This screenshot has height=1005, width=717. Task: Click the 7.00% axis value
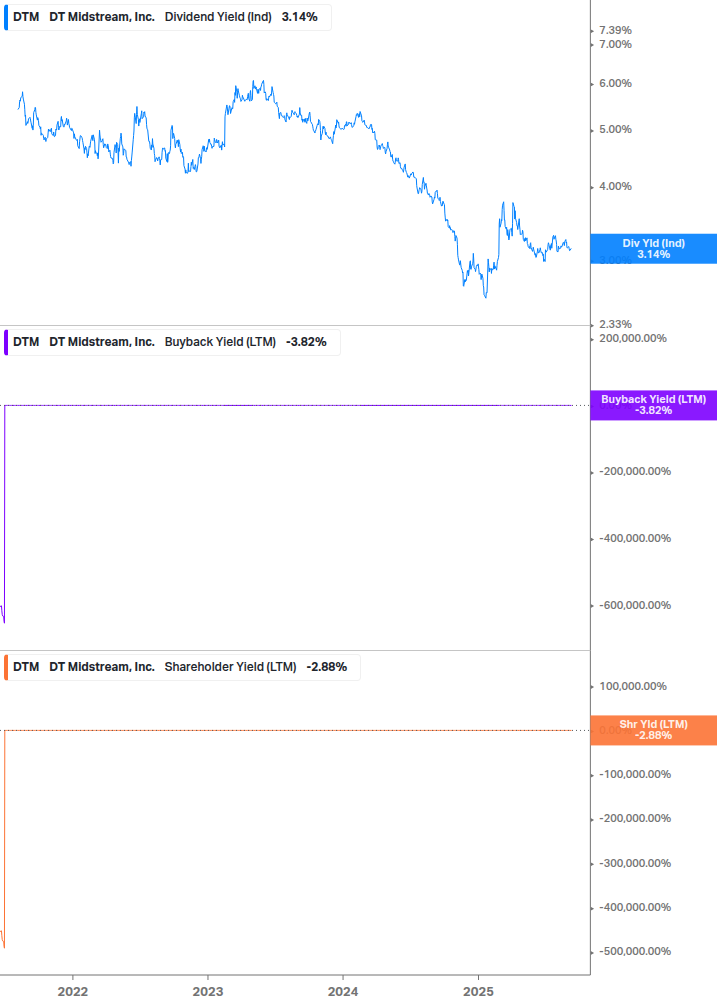[615, 44]
